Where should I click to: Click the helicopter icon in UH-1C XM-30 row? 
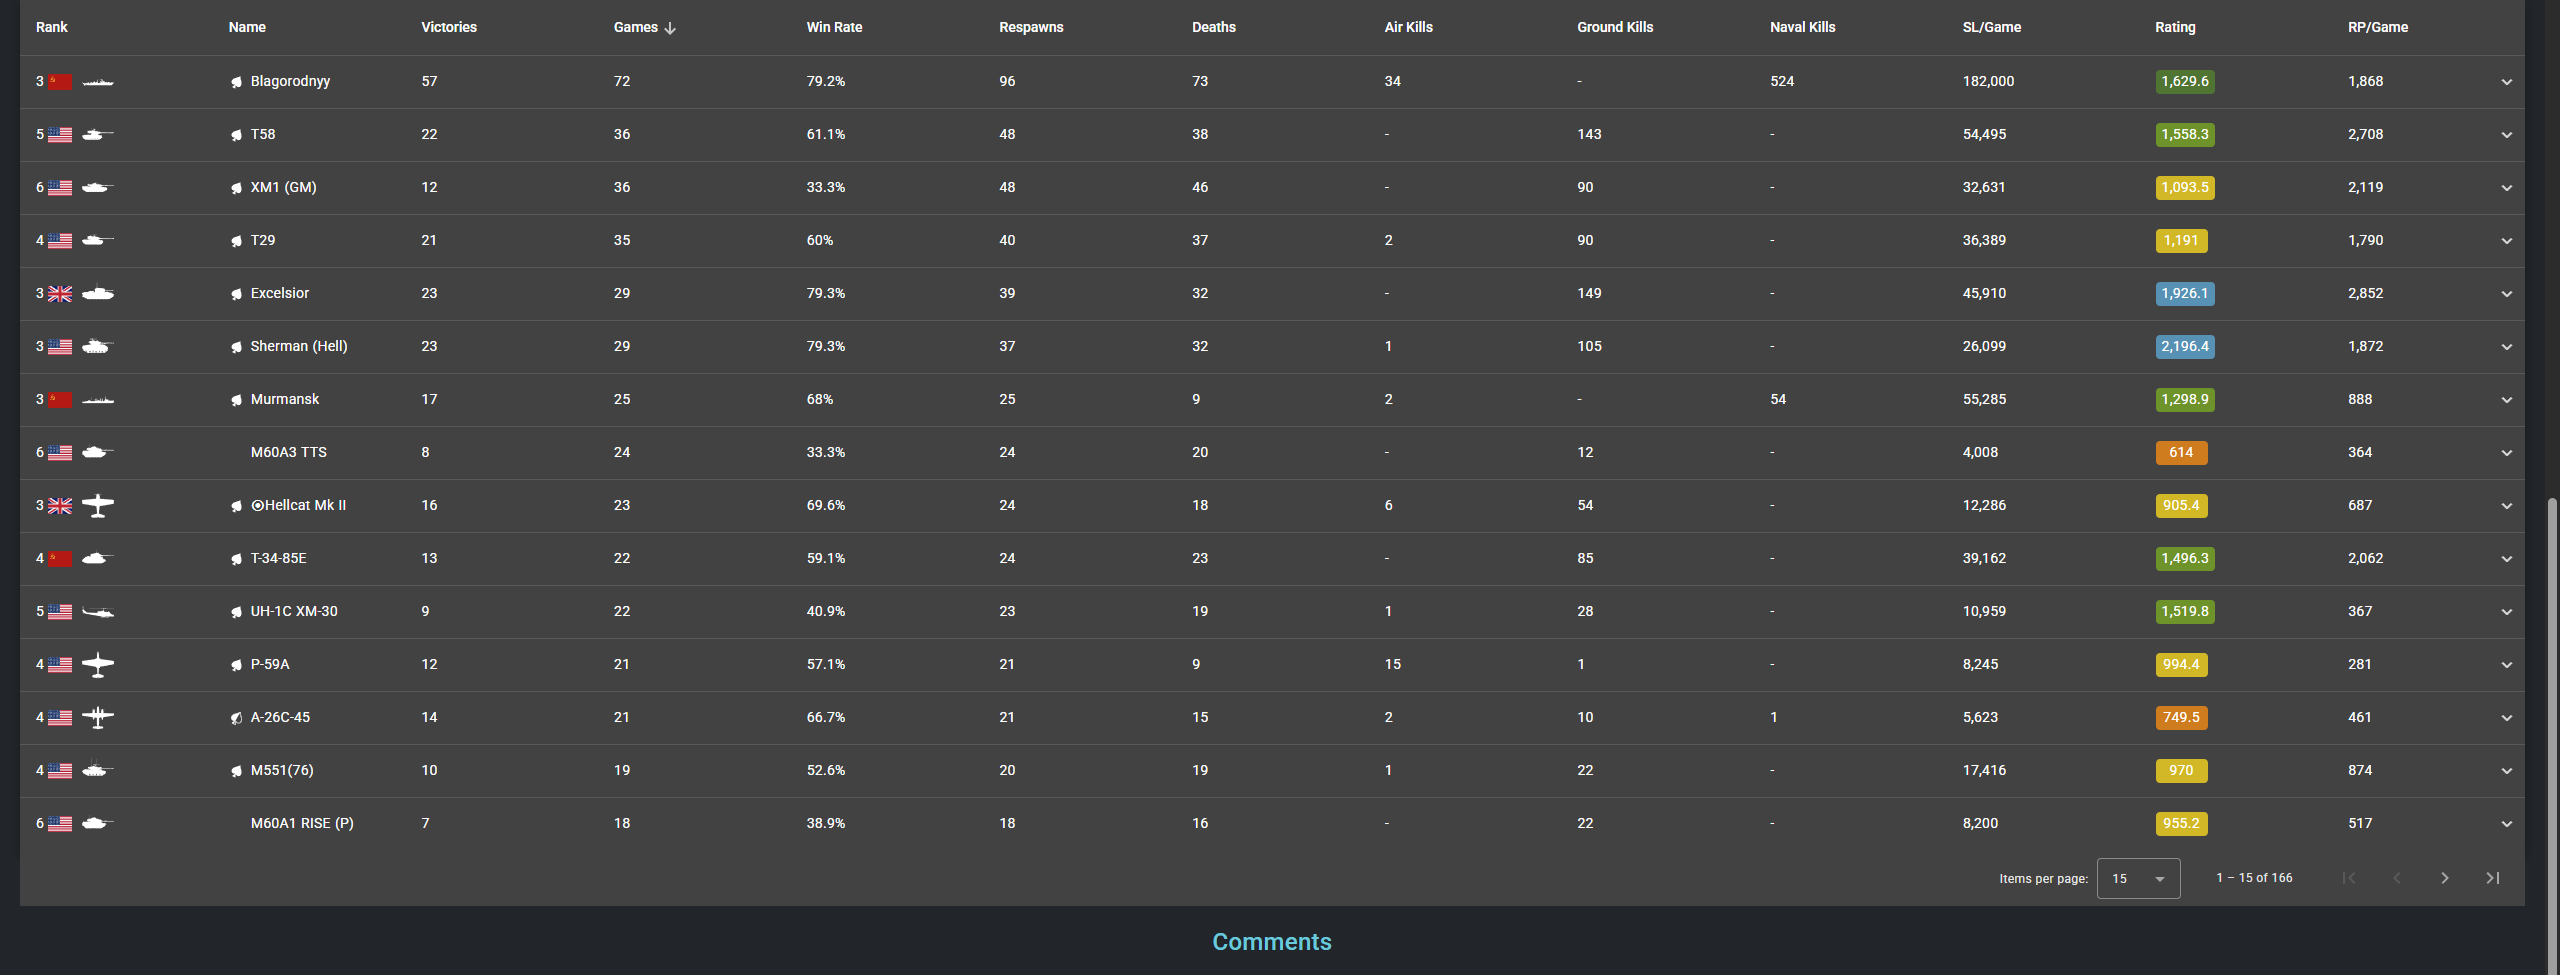pyautogui.click(x=97, y=612)
